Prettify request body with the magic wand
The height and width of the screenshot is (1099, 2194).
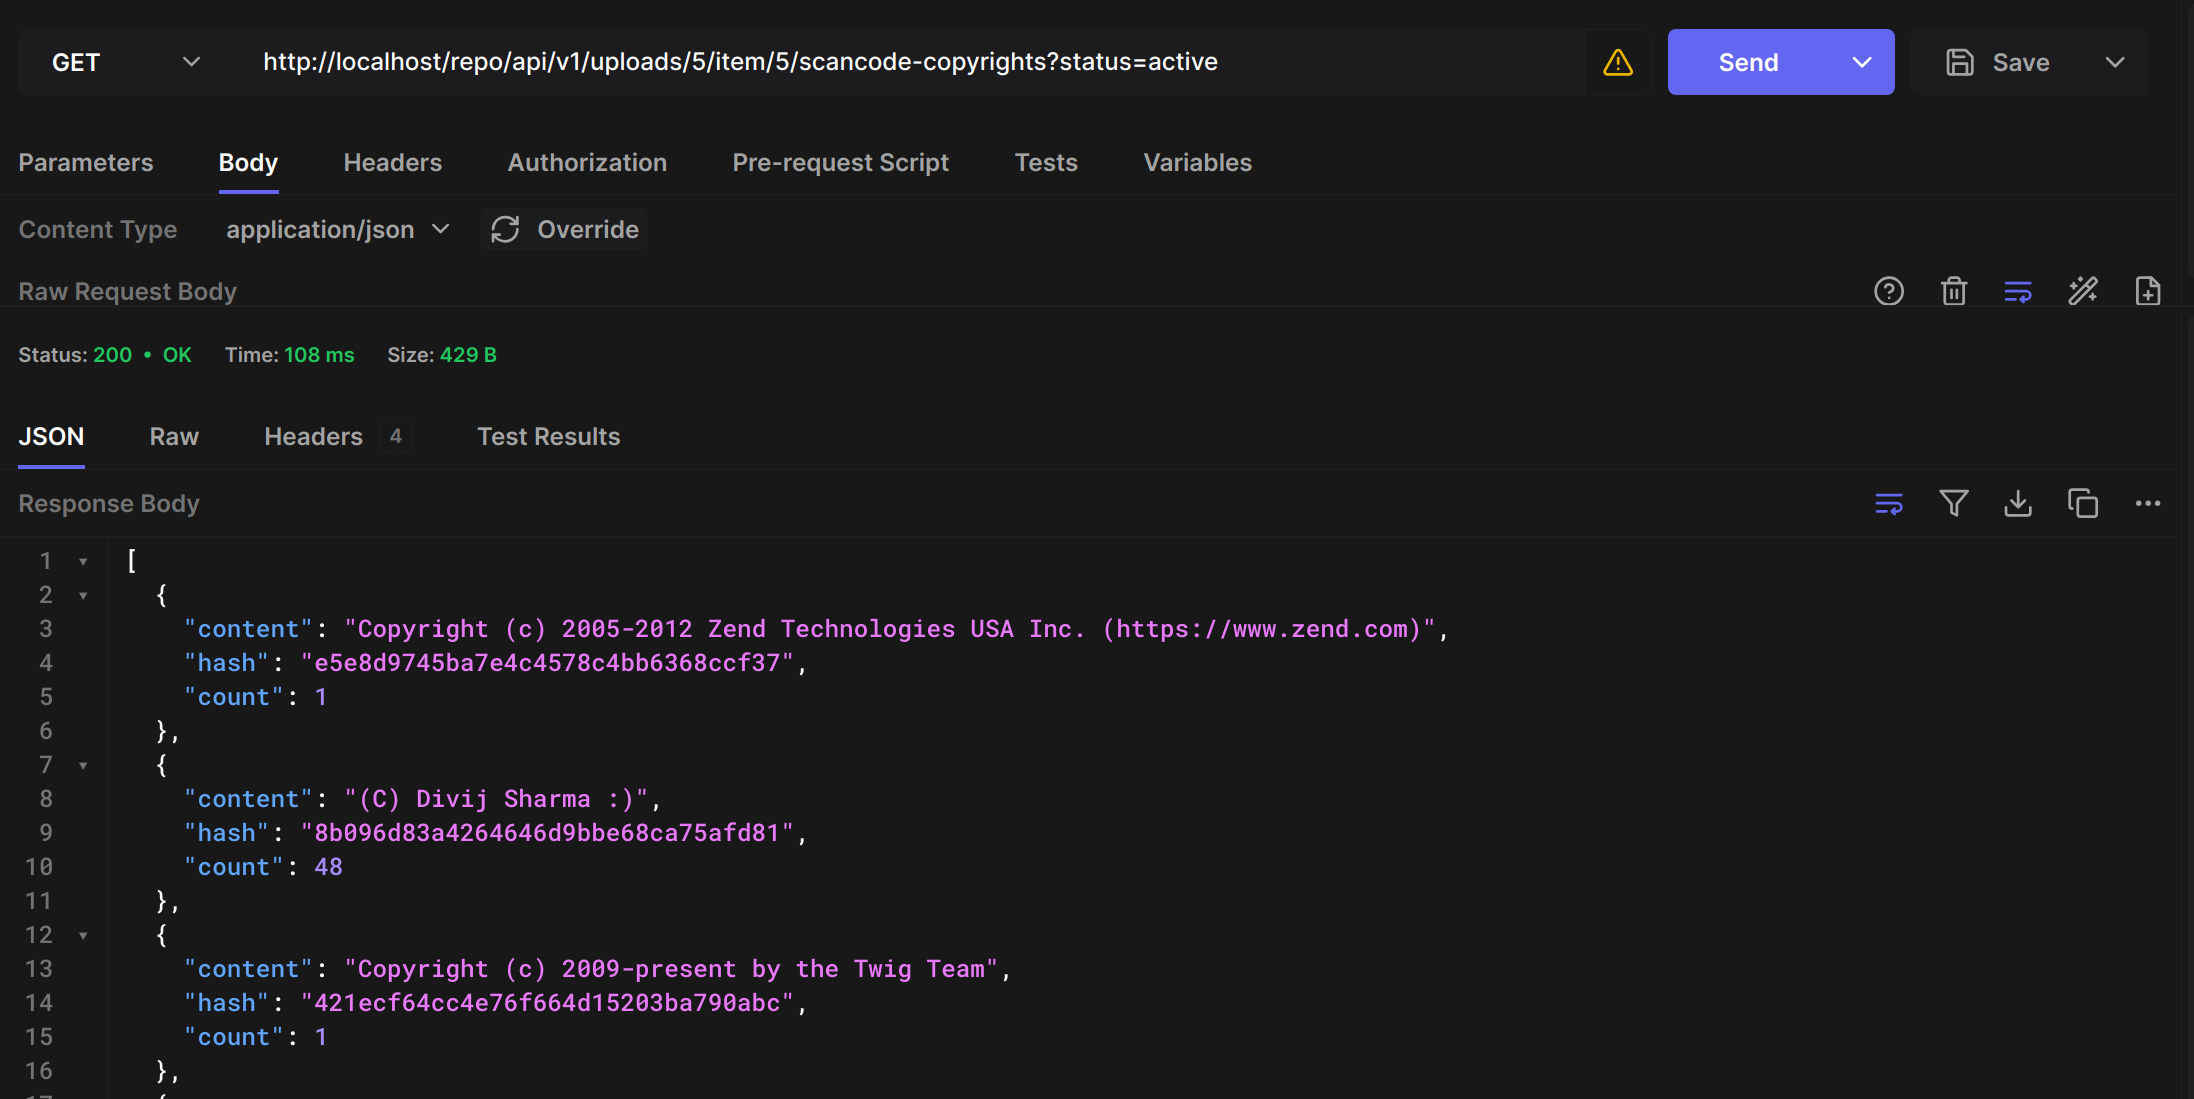(x=2083, y=291)
